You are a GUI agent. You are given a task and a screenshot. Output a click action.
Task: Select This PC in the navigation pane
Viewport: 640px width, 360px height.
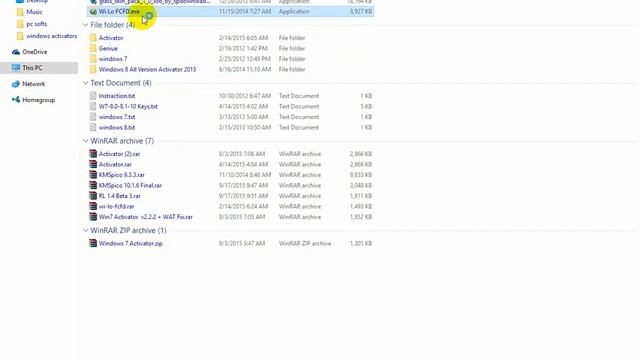point(32,68)
